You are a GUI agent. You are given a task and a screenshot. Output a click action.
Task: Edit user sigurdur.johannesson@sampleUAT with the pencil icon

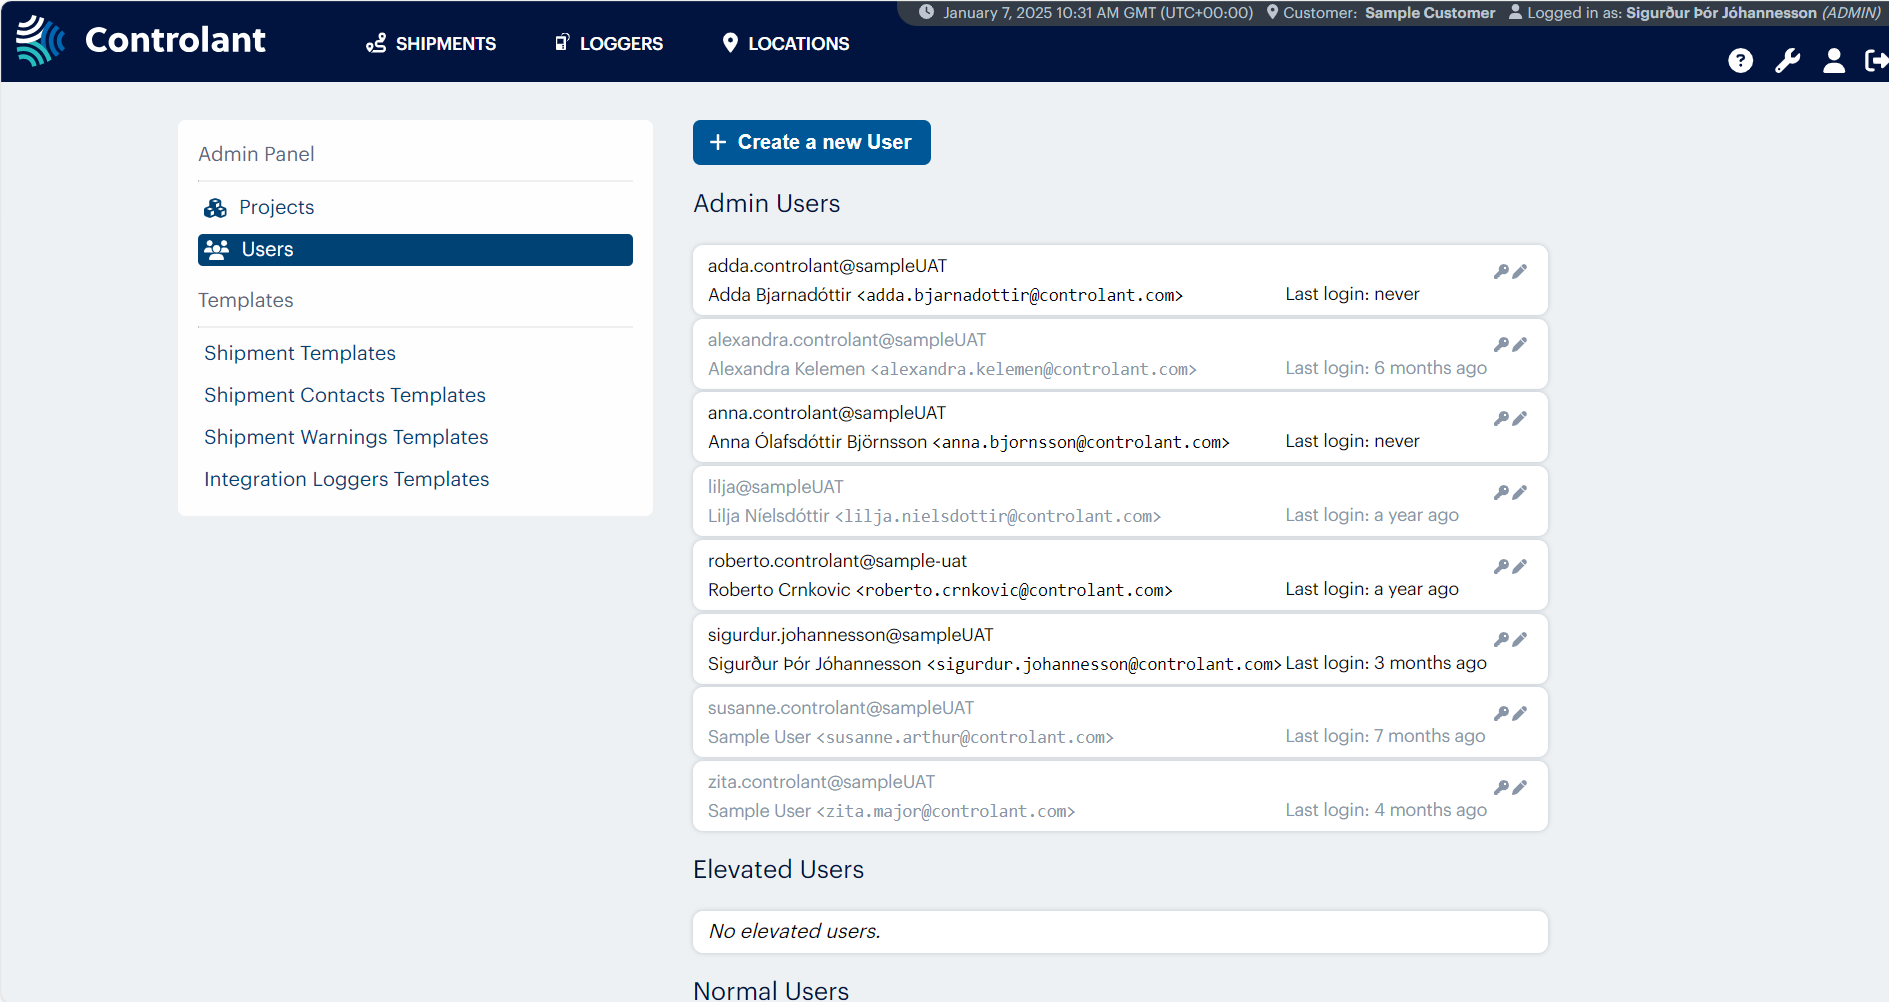click(x=1520, y=640)
